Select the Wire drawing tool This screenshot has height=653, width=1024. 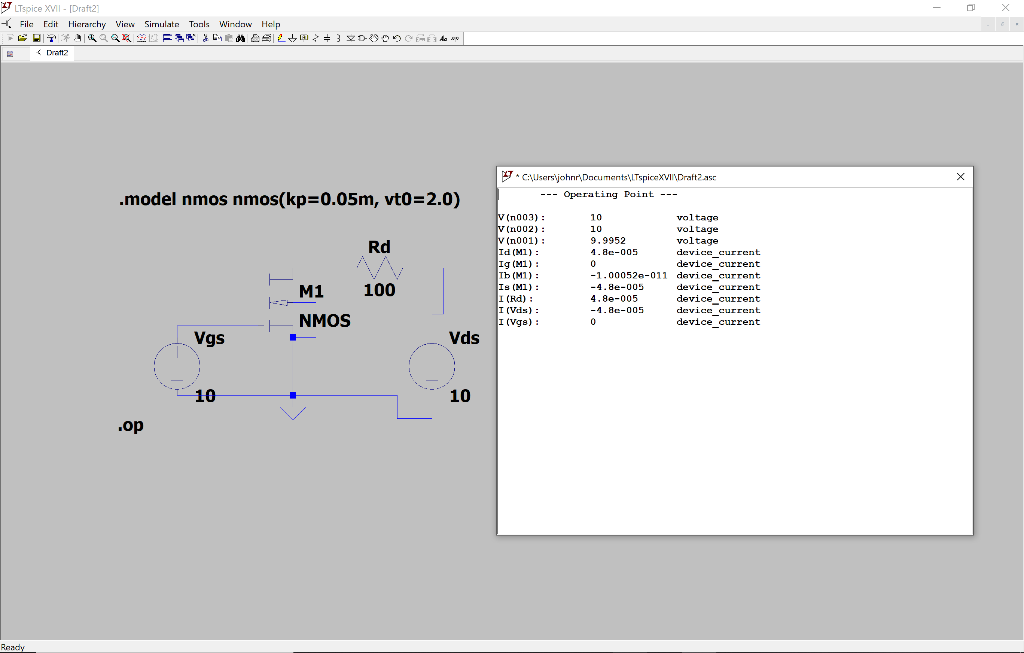pos(280,39)
